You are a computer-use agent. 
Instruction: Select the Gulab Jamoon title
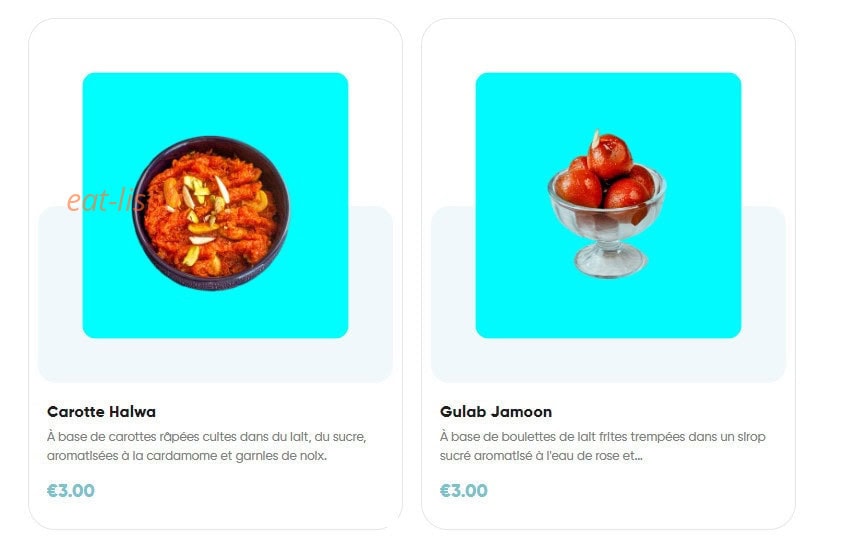(496, 412)
